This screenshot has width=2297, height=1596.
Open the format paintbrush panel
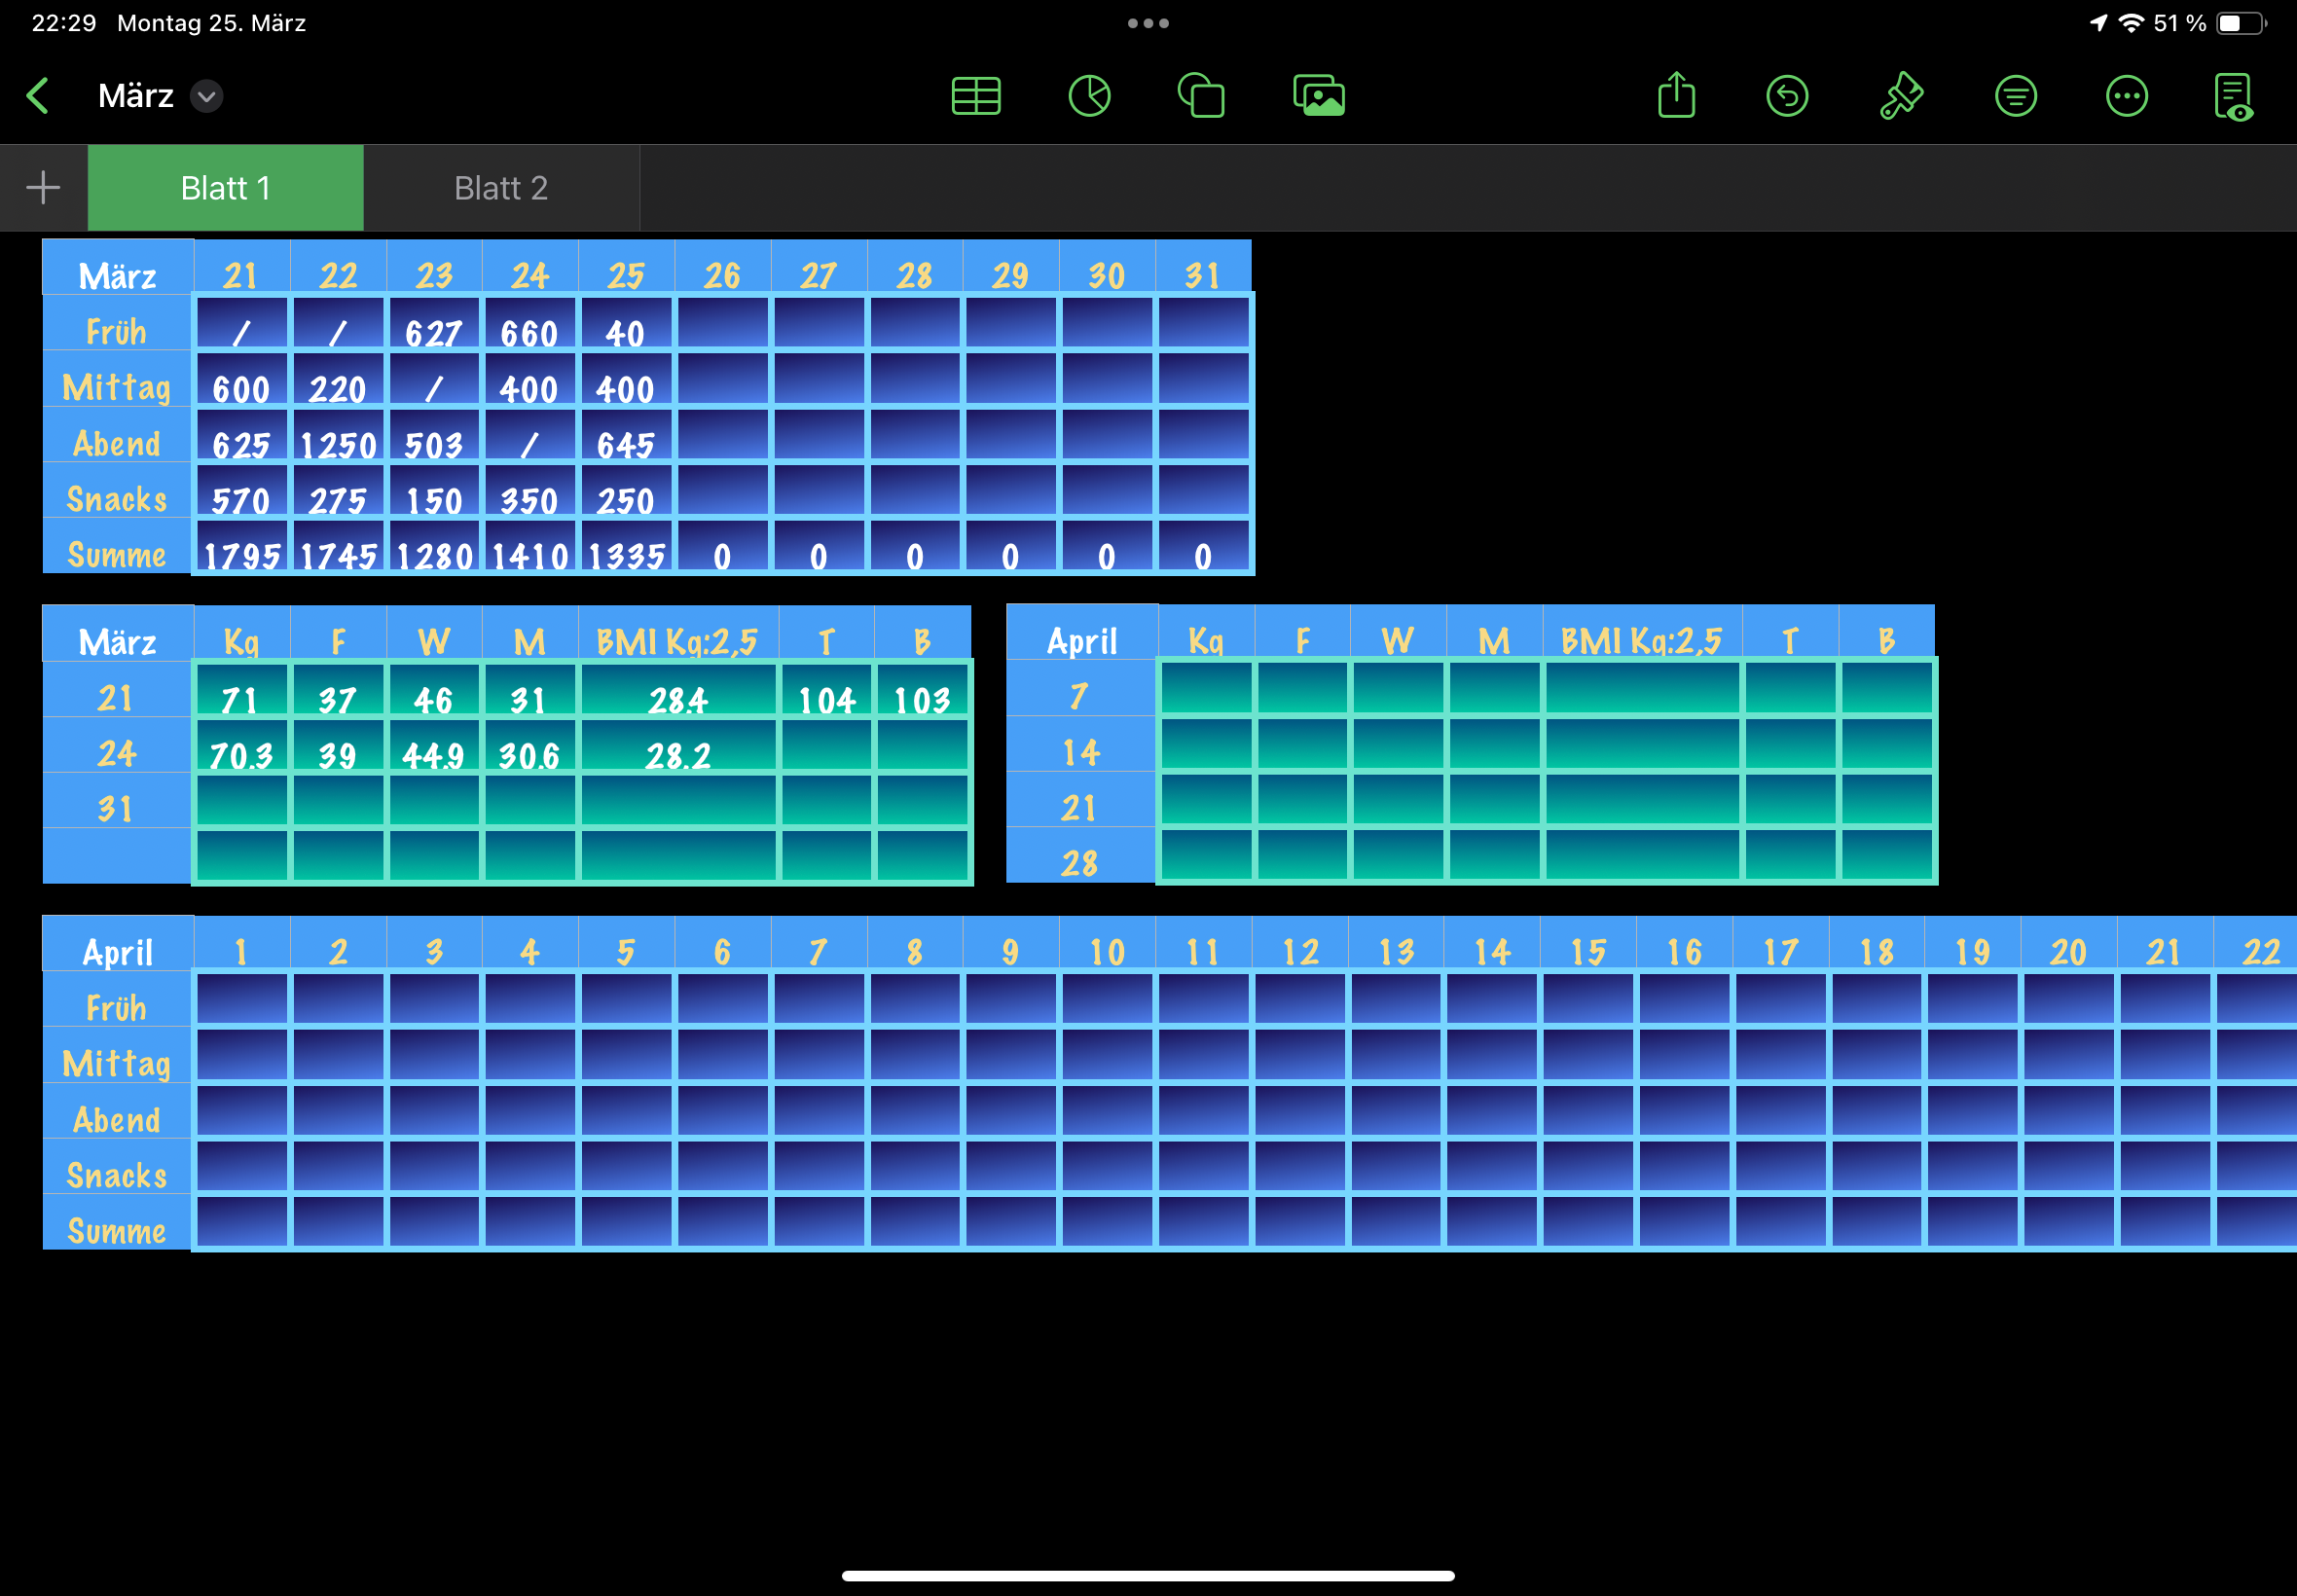tap(1901, 96)
